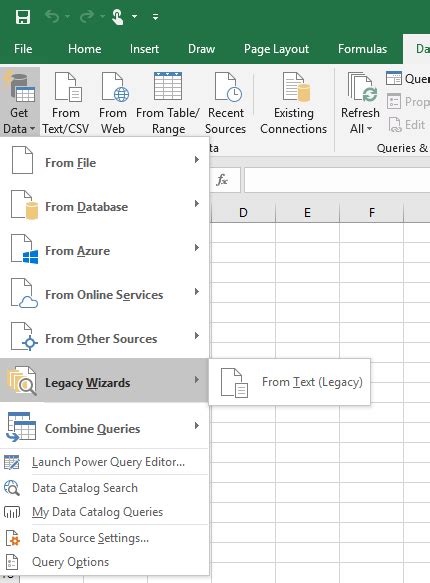Click the From Database cylinder icon
The width and height of the screenshot is (430, 583).
(x=32, y=211)
